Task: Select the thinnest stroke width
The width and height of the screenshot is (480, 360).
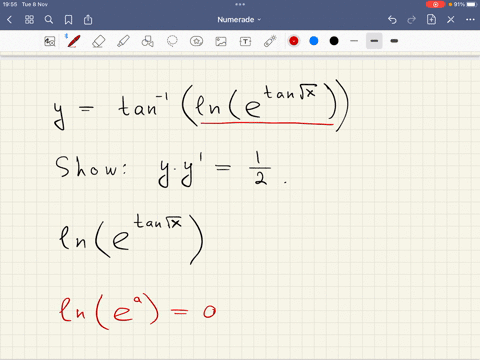Action: tap(354, 41)
